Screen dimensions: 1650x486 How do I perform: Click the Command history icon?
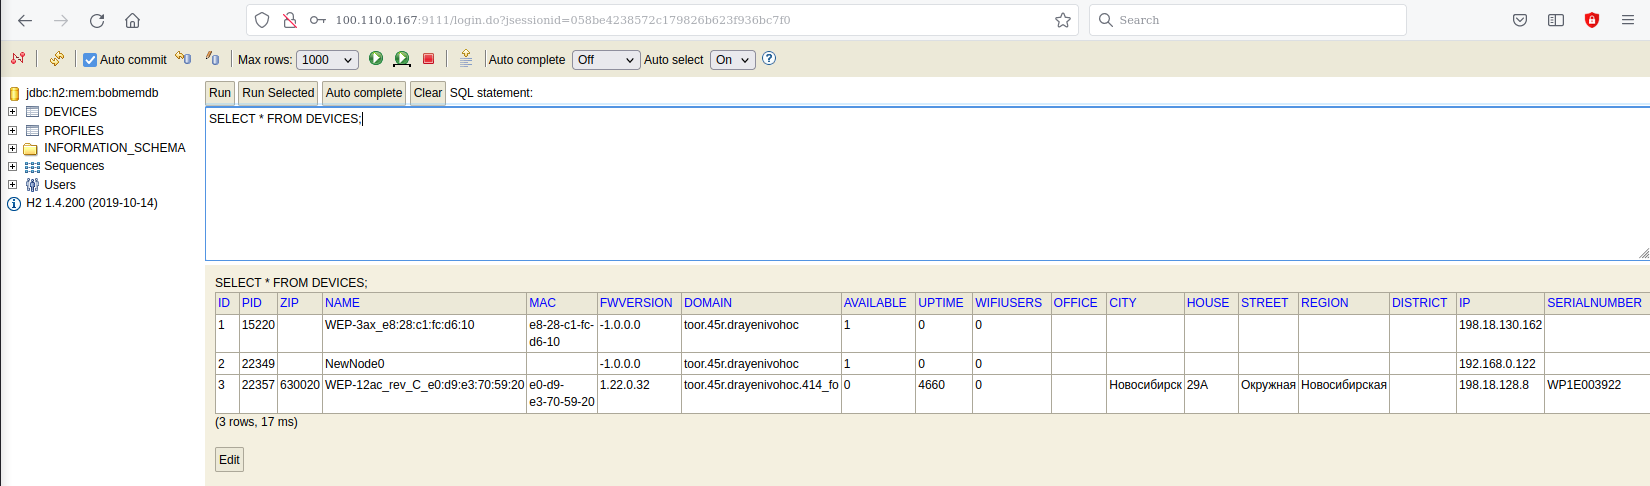click(466, 59)
